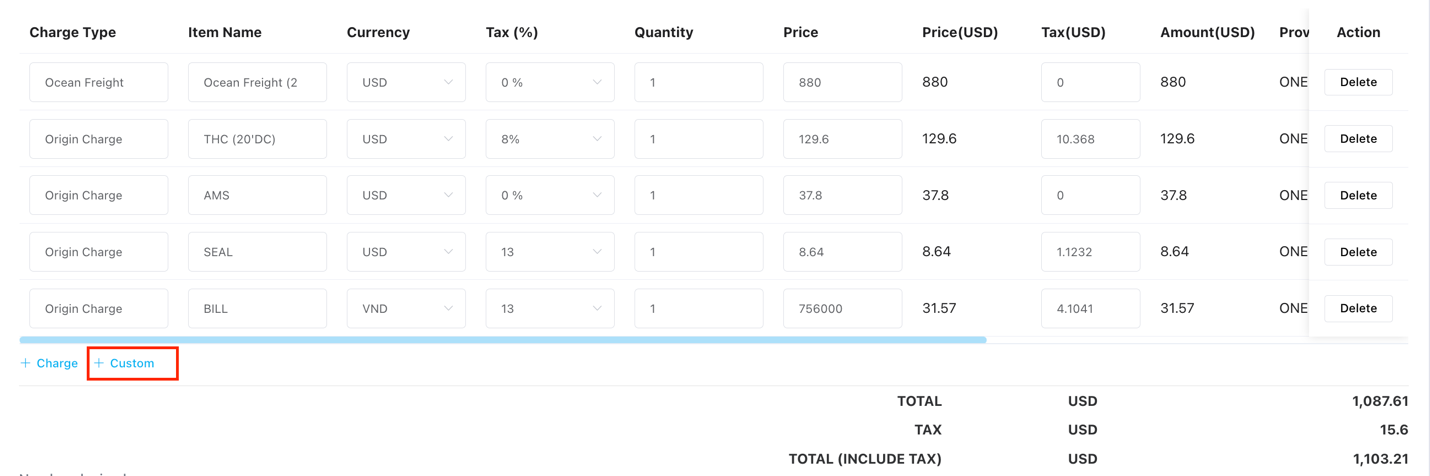
Task: Click the Item Name field showing SEAL
Action: click(257, 252)
